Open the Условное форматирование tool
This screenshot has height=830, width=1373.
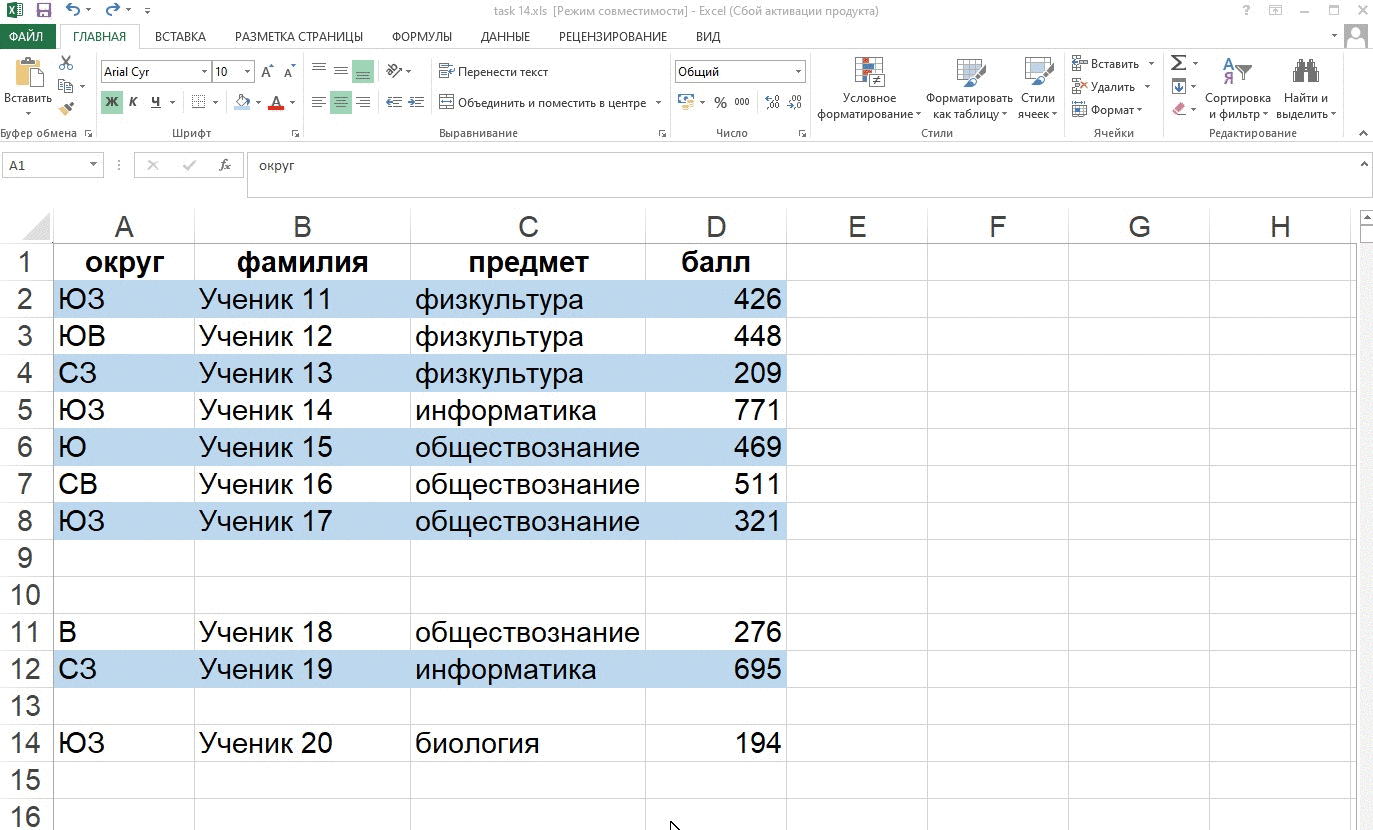click(x=868, y=88)
